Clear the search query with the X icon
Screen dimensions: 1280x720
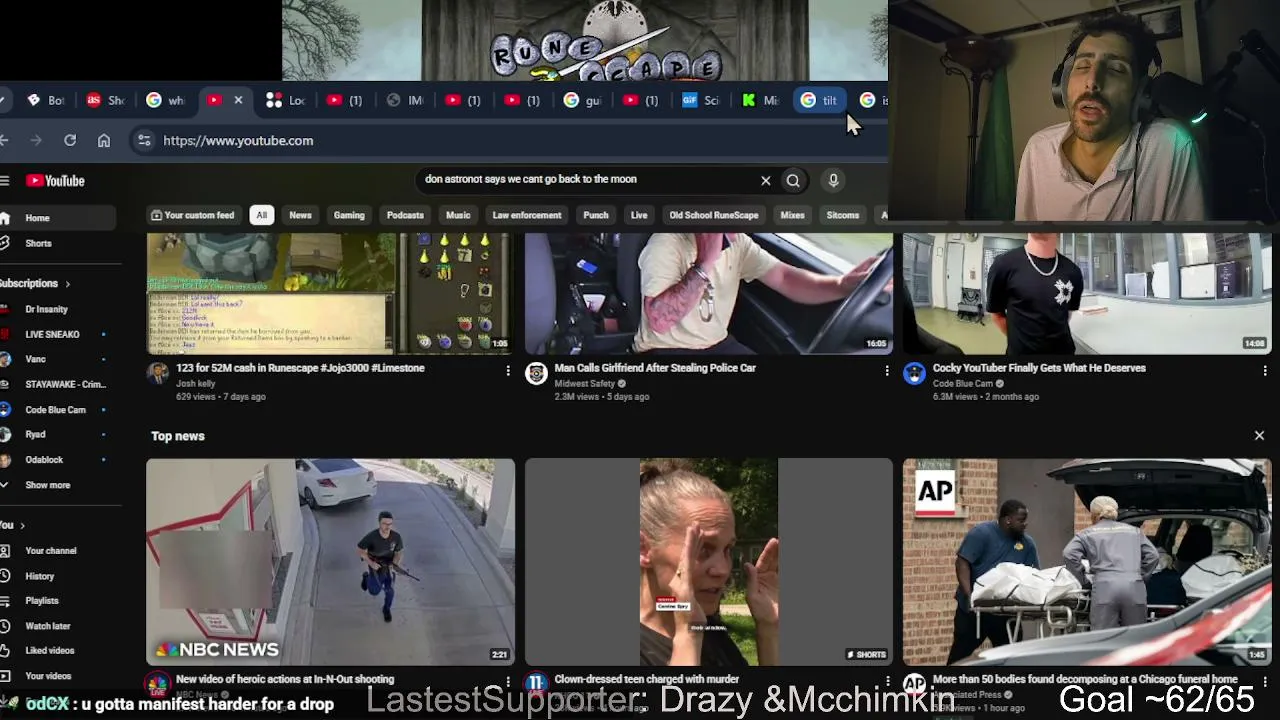coord(766,181)
